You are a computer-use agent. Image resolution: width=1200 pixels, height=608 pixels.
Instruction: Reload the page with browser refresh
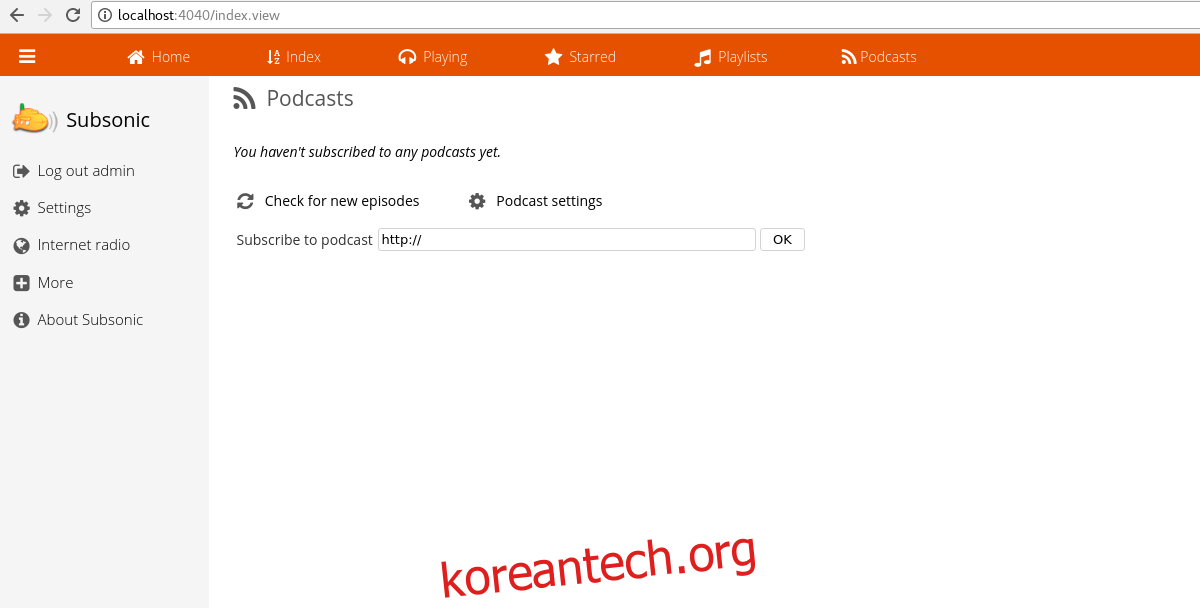point(73,15)
